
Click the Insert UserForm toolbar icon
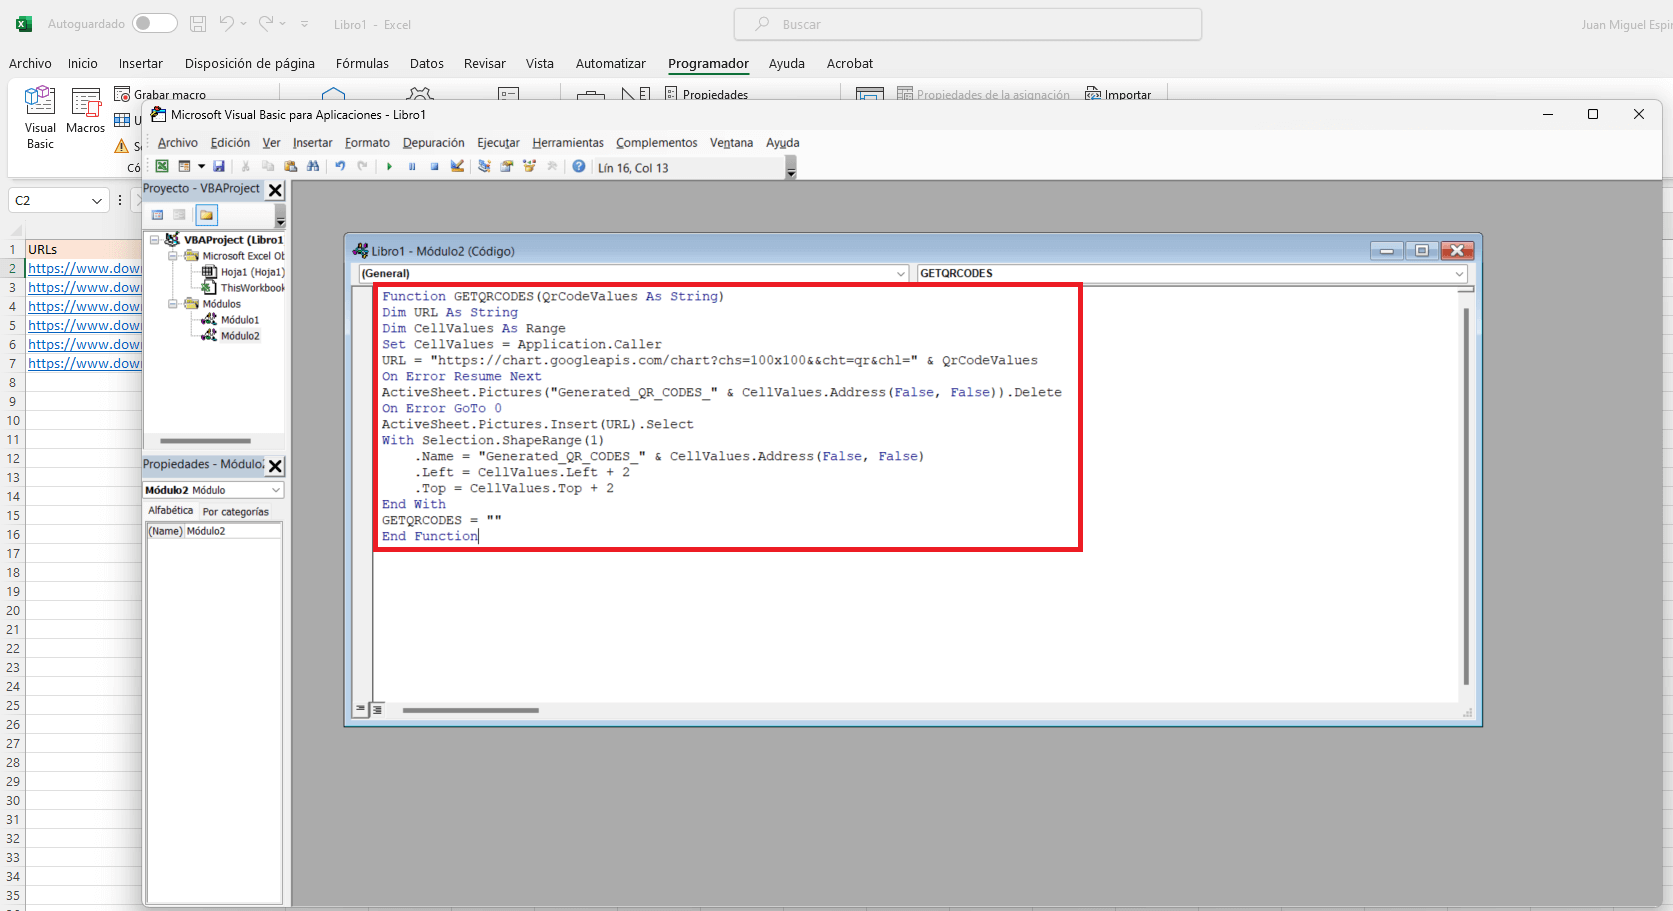[184, 167]
